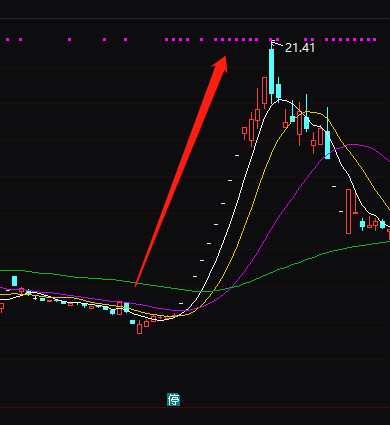
Task: Select the cut-off red candle at the right edge
Action: point(389,234)
